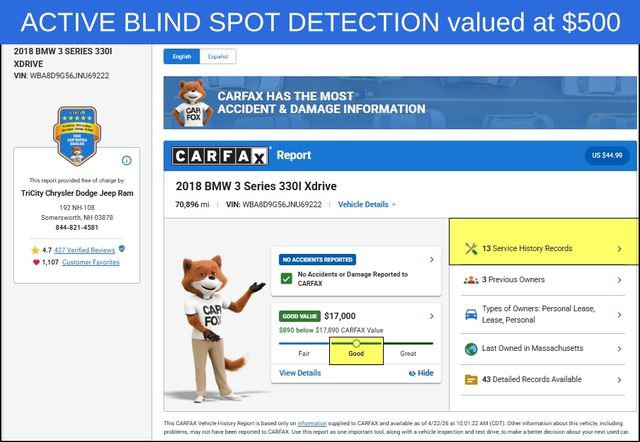Select the English language tab

(183, 57)
